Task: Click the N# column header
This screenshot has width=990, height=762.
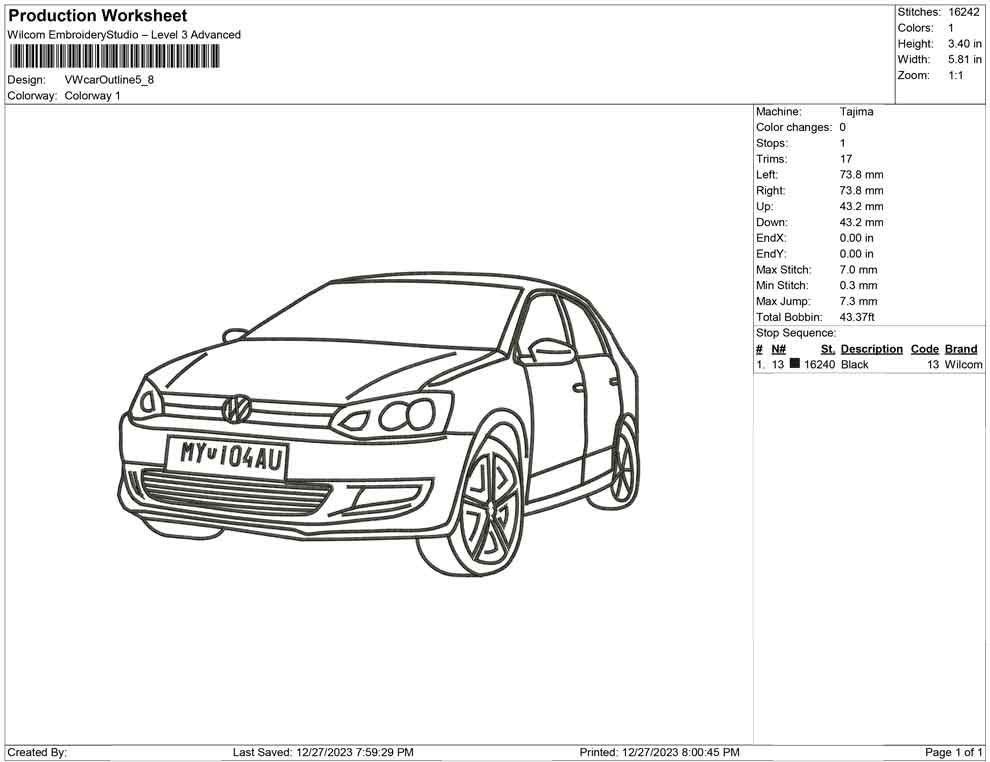Action: click(x=778, y=349)
